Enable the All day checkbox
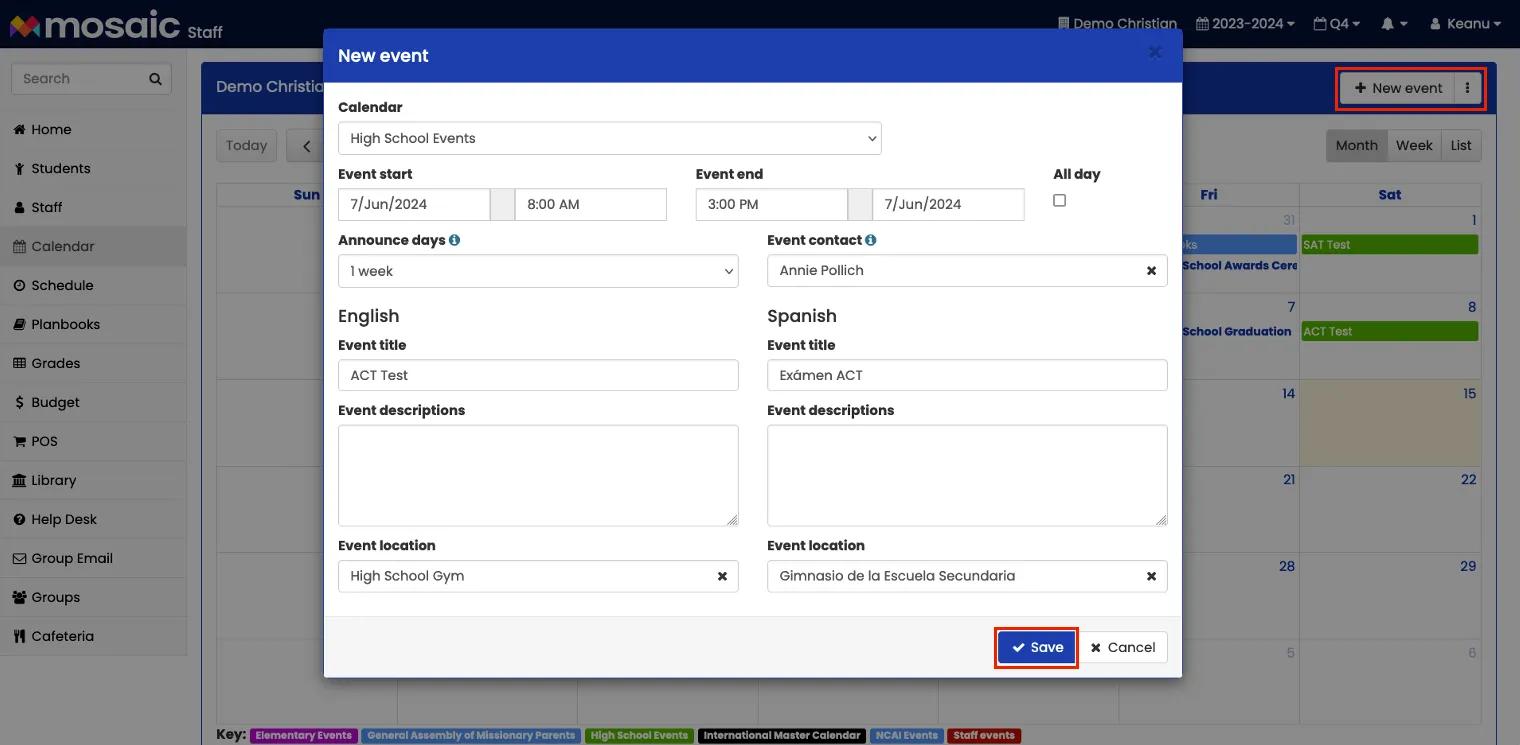The image size is (1520, 745). pyautogui.click(x=1059, y=200)
